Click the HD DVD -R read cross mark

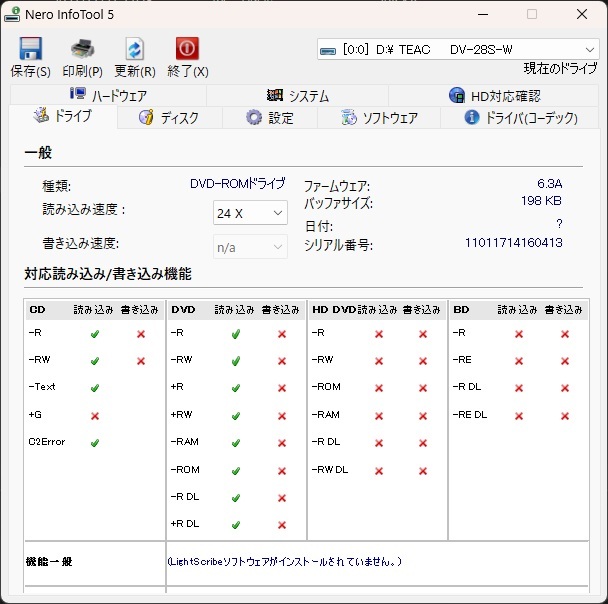pyautogui.click(x=379, y=334)
